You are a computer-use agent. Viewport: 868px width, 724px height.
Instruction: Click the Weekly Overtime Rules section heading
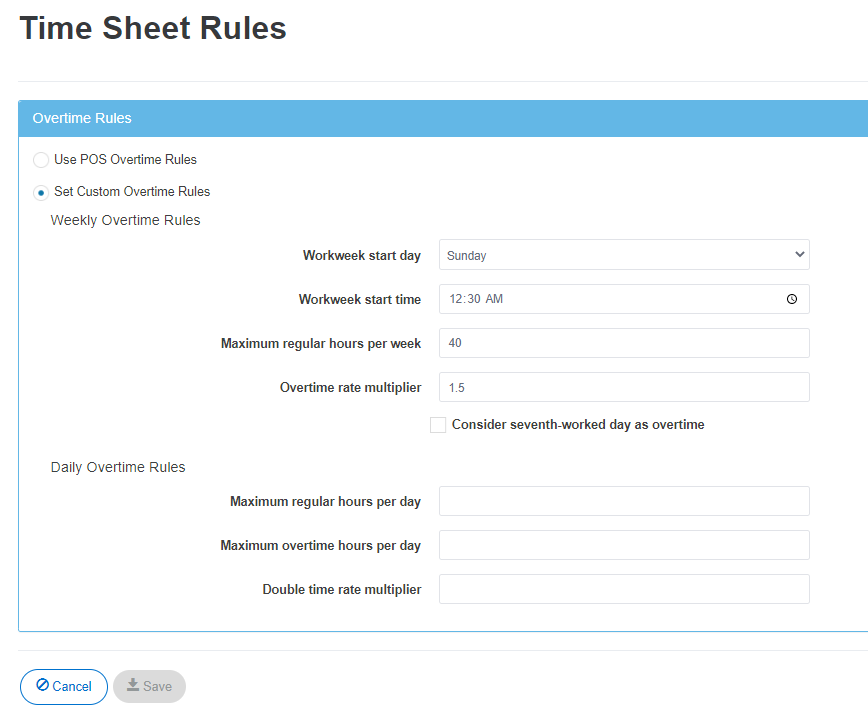coord(125,220)
